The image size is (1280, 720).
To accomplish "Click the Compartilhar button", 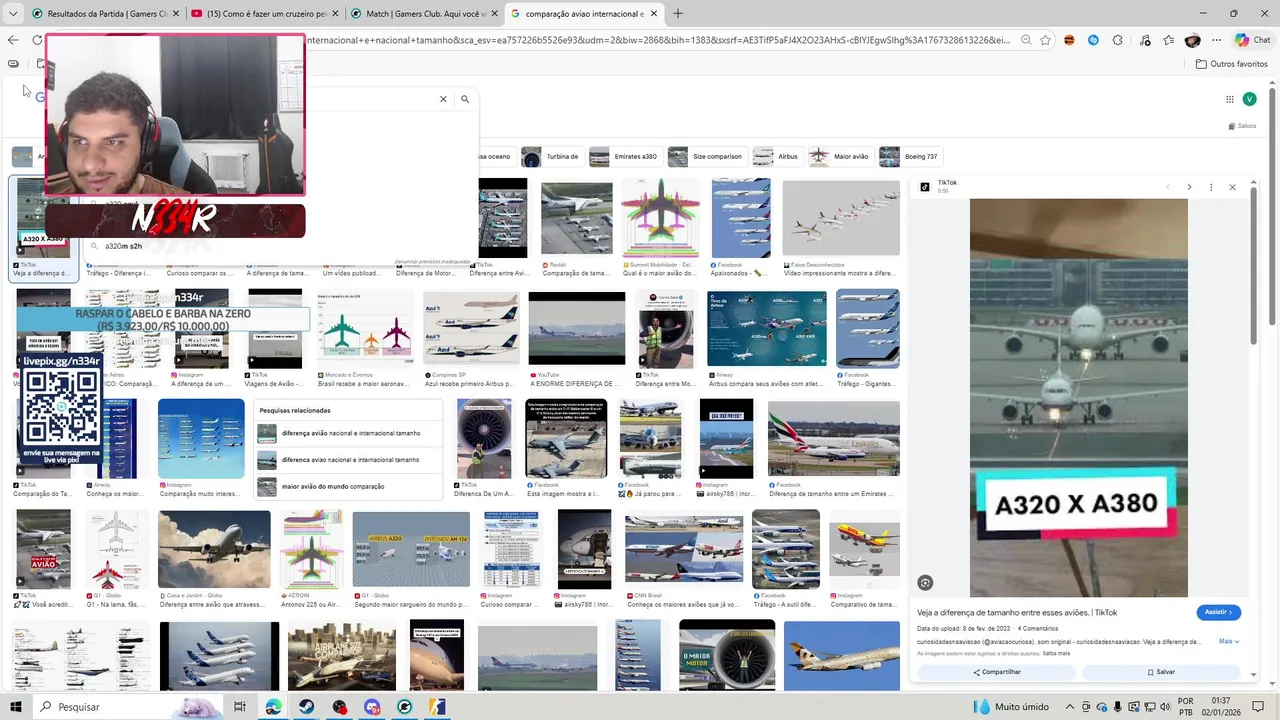I will pos(996,672).
